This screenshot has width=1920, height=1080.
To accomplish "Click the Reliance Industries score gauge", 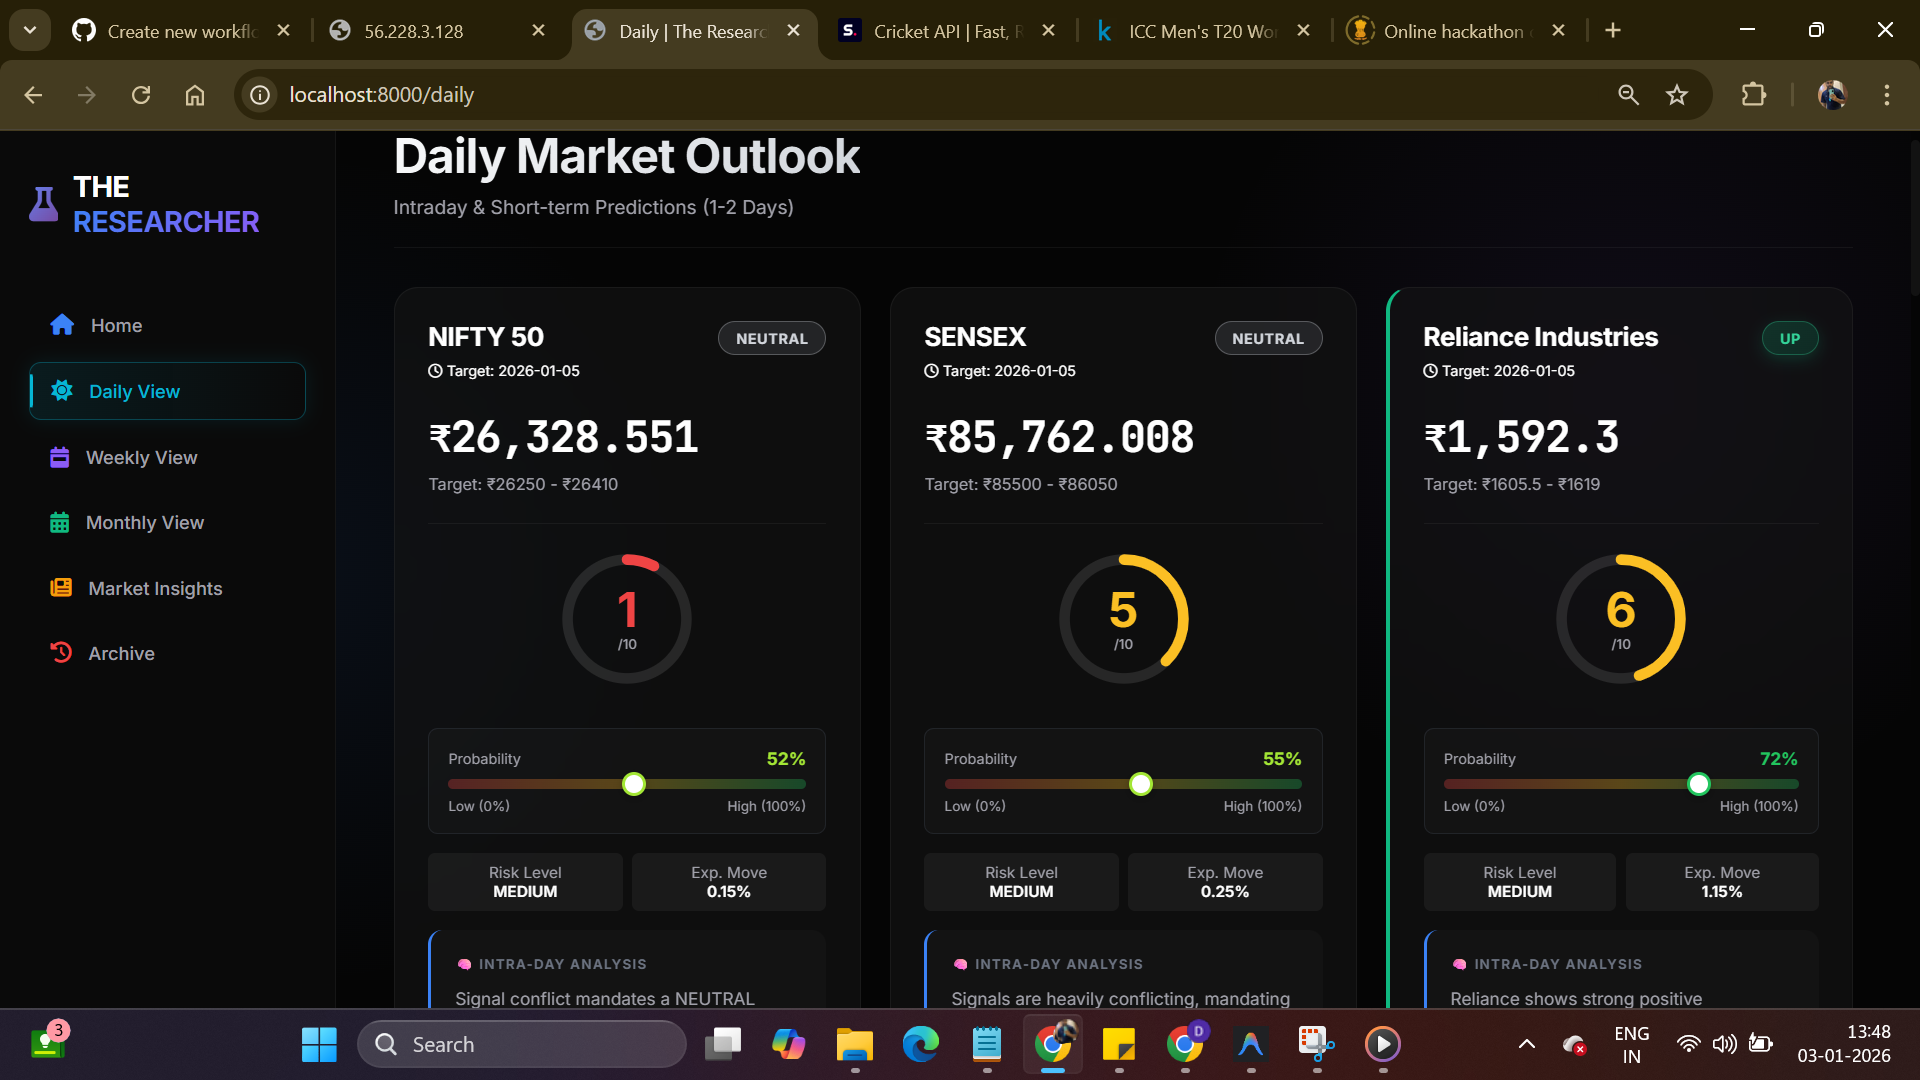I will [1620, 619].
